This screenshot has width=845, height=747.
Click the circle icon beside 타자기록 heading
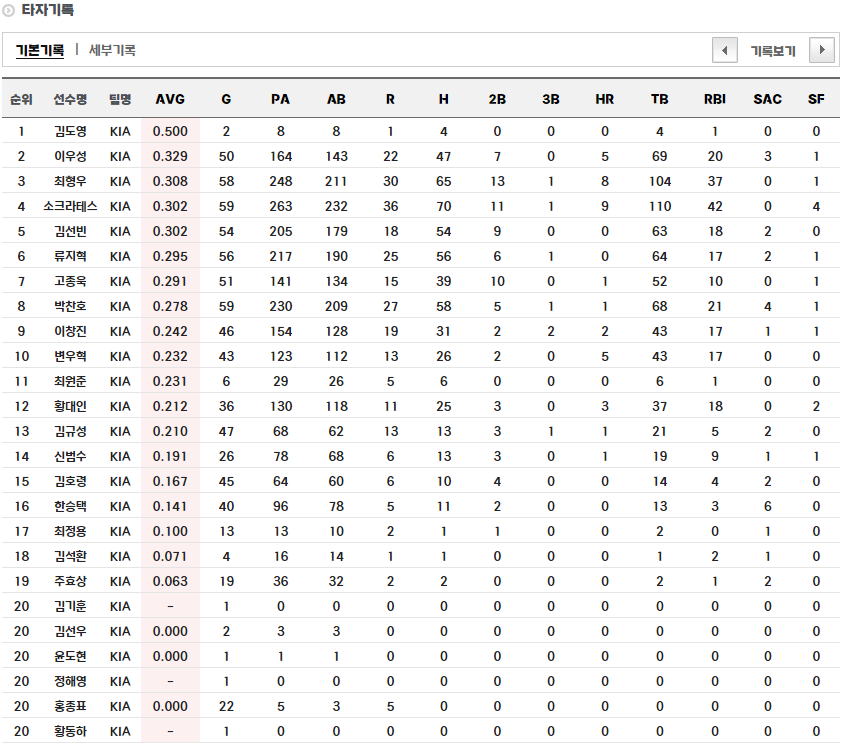coord(9,10)
